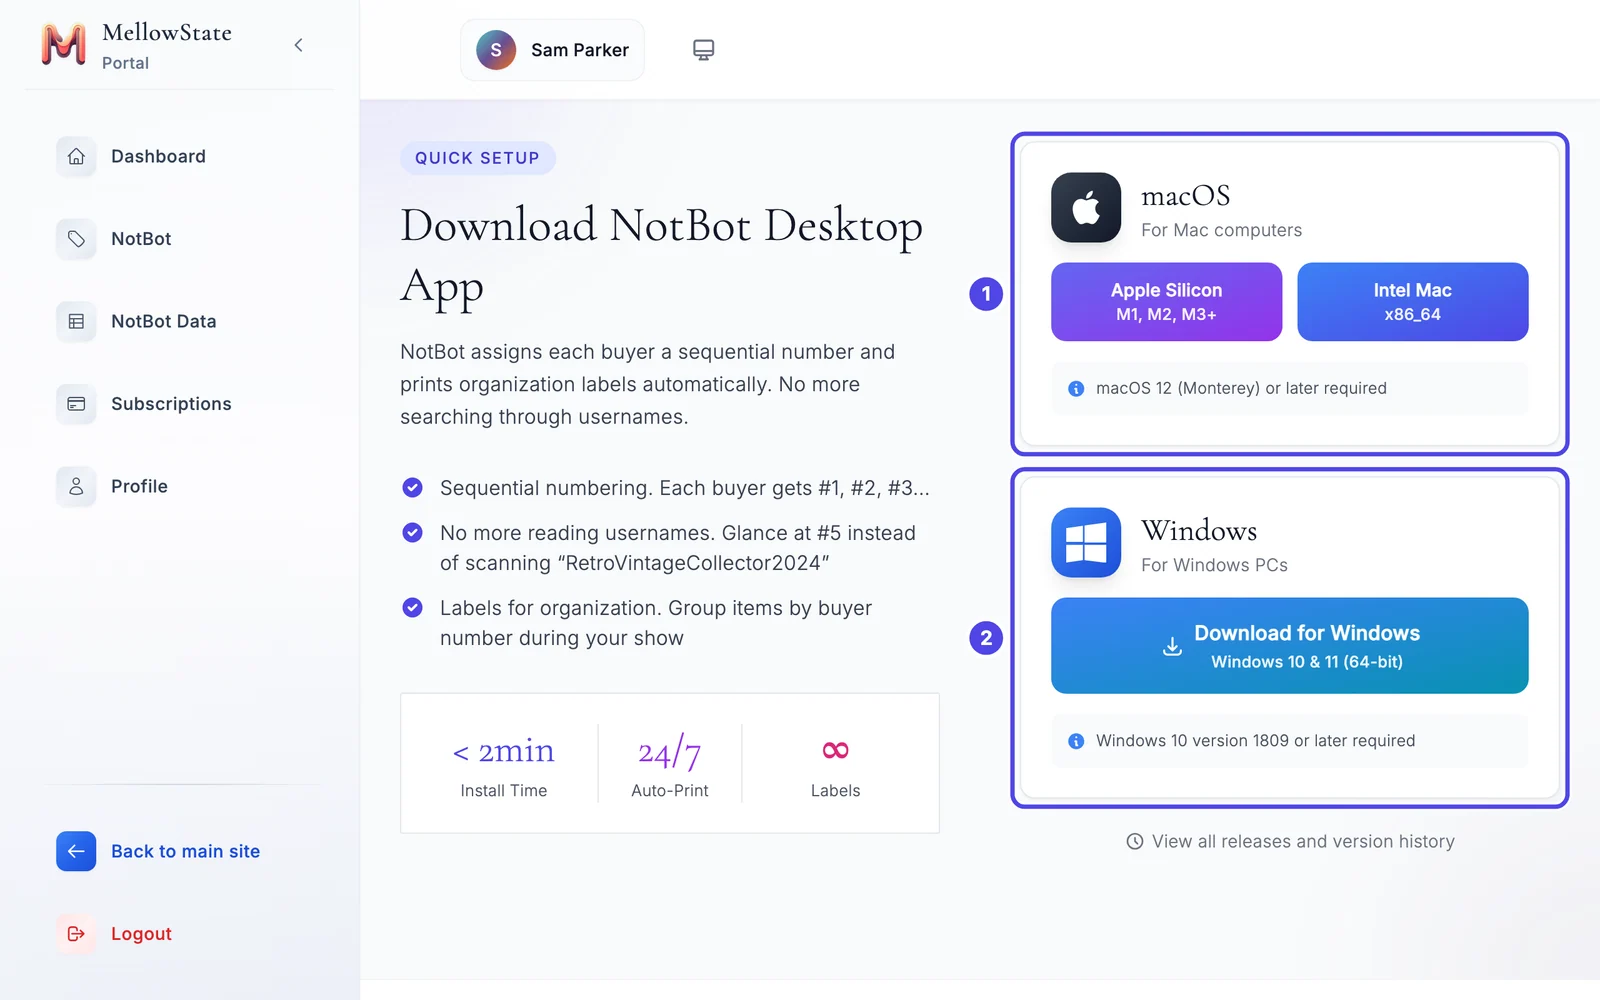Click the download arrow icon on Windows button

point(1172,647)
